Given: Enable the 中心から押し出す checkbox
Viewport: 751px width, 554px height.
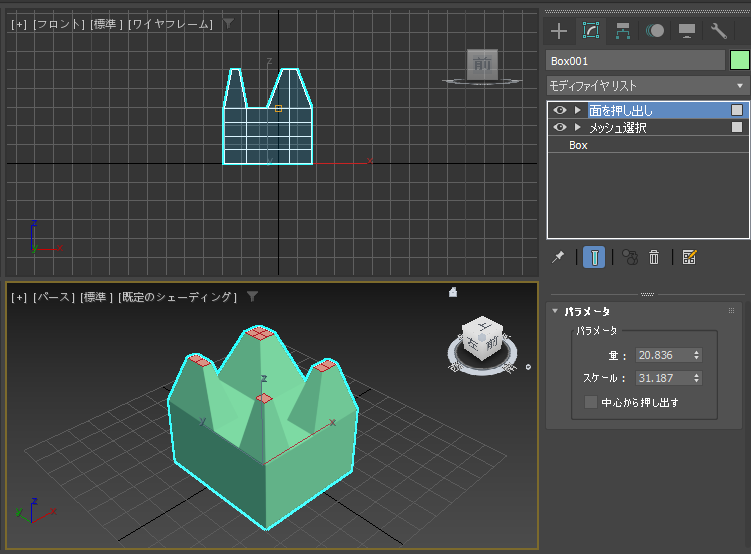Looking at the screenshot, I should 591,403.
